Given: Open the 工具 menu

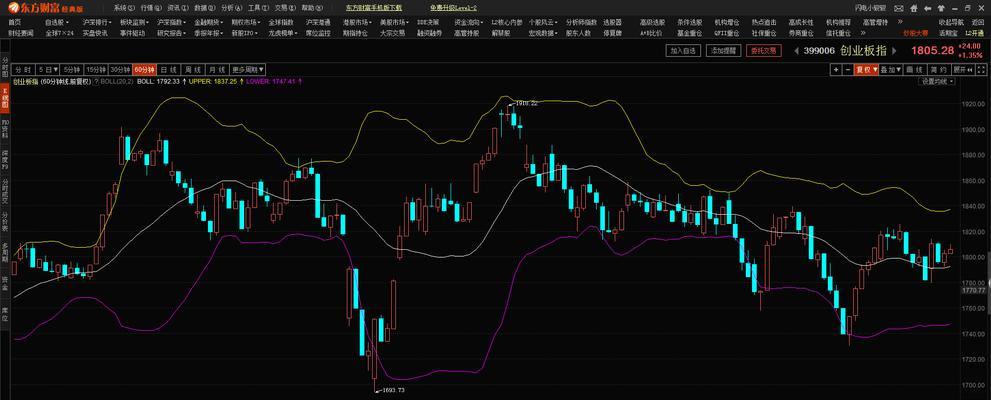Looking at the screenshot, I should (x=258, y=8).
